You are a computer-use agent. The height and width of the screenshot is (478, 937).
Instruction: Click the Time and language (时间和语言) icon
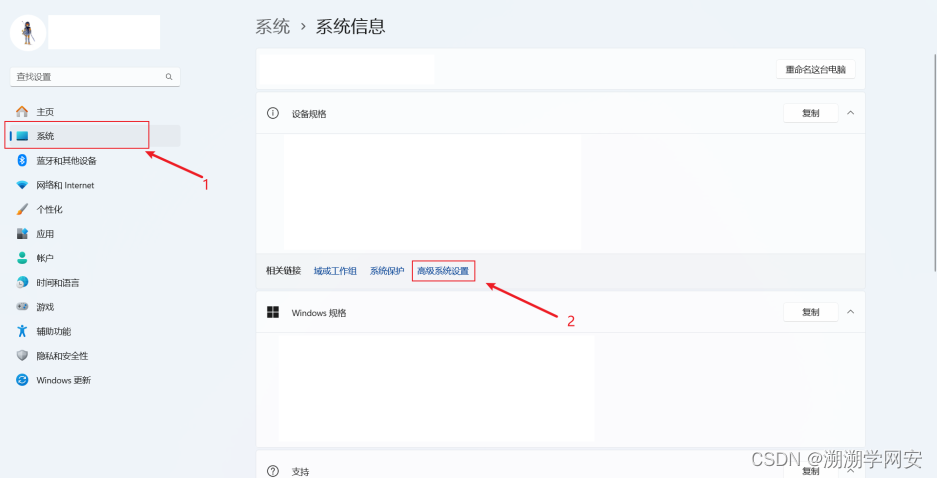coord(22,282)
